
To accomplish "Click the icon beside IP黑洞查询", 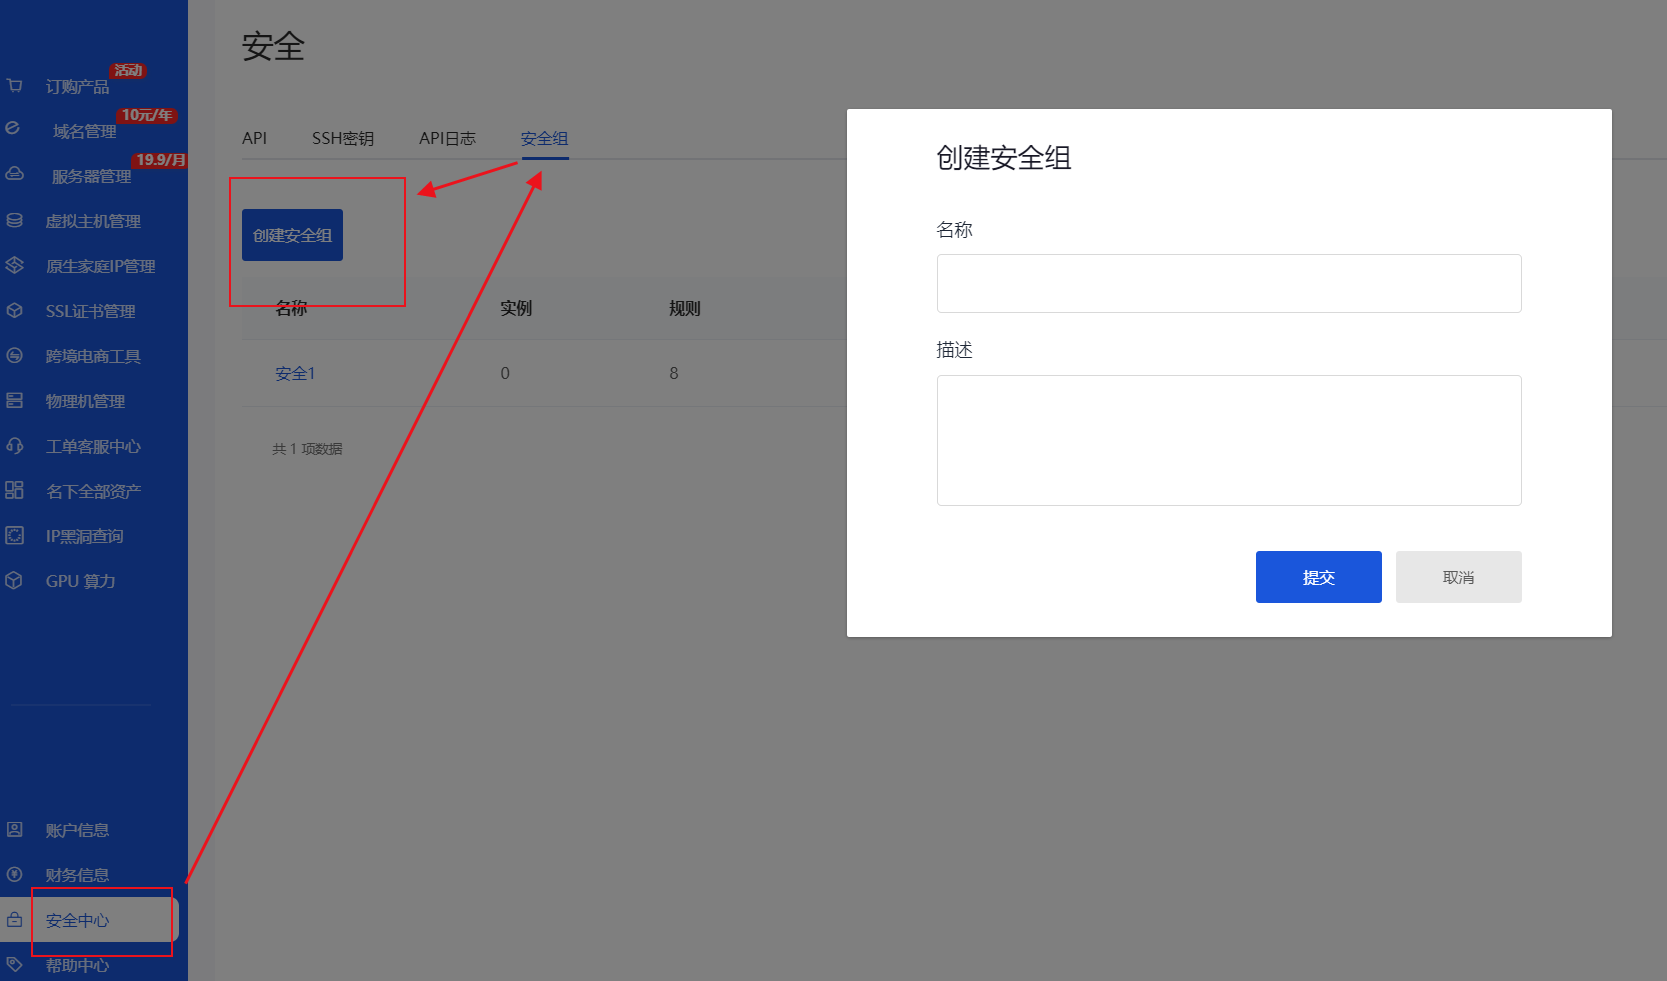I will pos(14,535).
